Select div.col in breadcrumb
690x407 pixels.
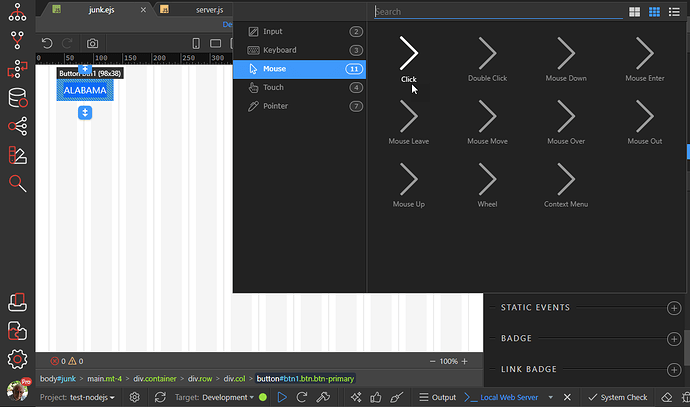[234, 379]
